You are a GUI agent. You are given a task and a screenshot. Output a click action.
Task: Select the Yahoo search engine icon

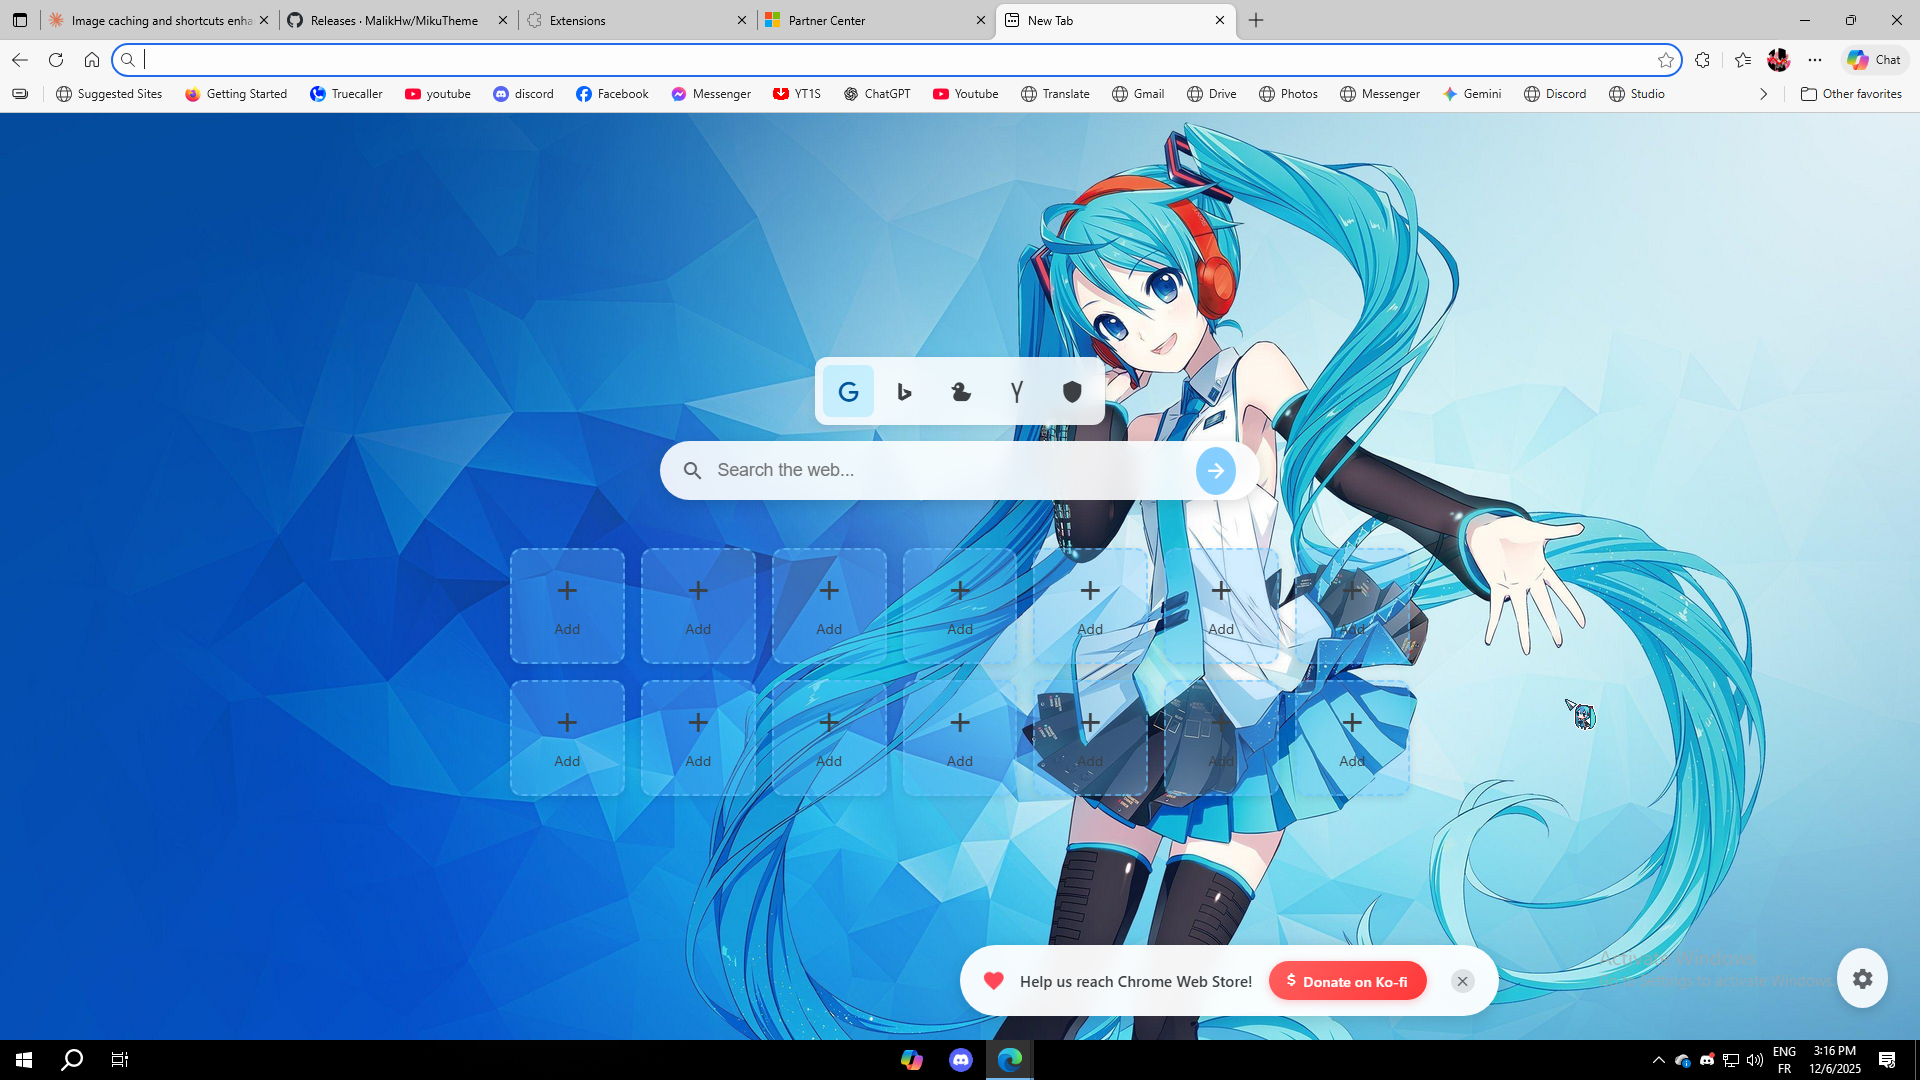1017,392
